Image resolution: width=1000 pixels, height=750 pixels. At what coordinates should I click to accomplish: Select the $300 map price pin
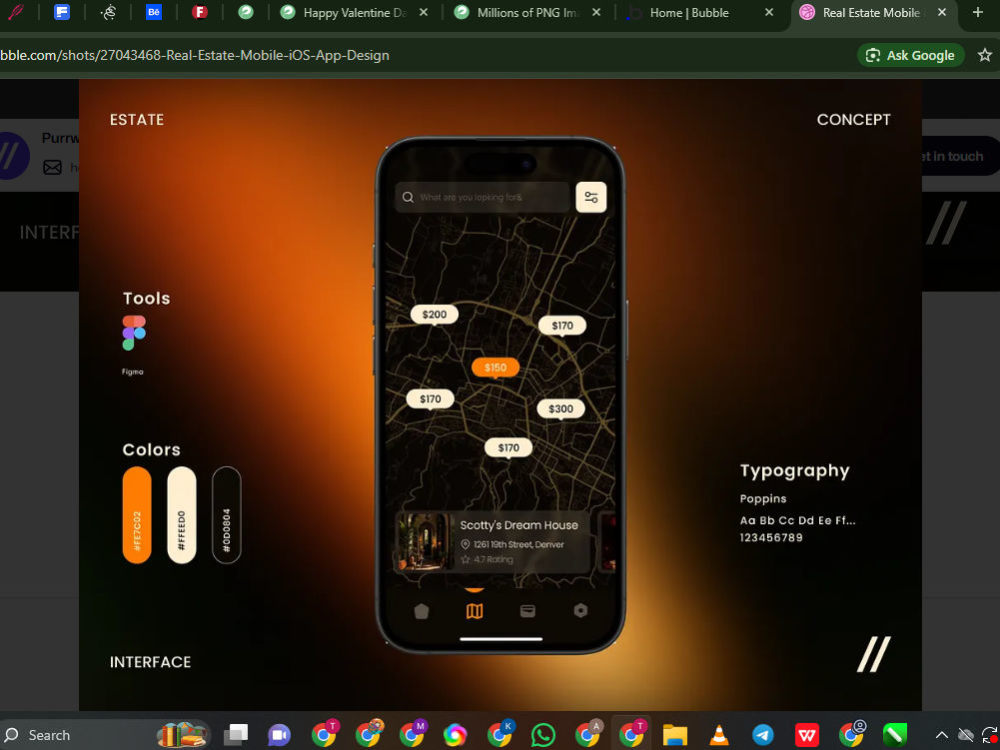(561, 409)
